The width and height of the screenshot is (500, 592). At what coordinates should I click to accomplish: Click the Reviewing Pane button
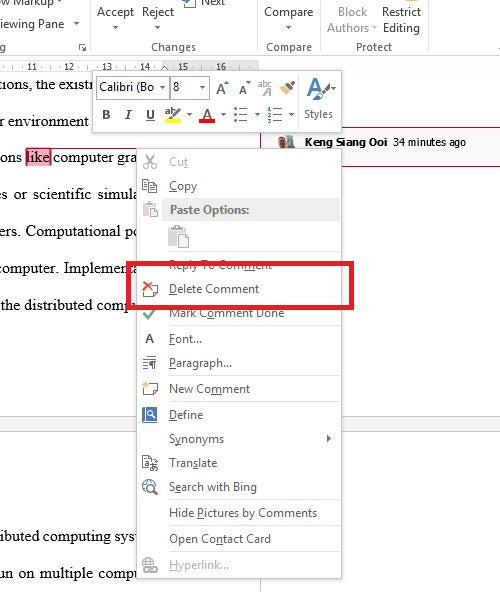tap(32, 24)
